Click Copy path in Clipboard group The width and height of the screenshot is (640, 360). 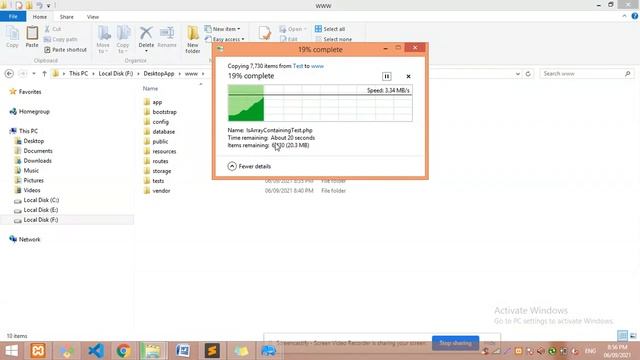click(60, 39)
